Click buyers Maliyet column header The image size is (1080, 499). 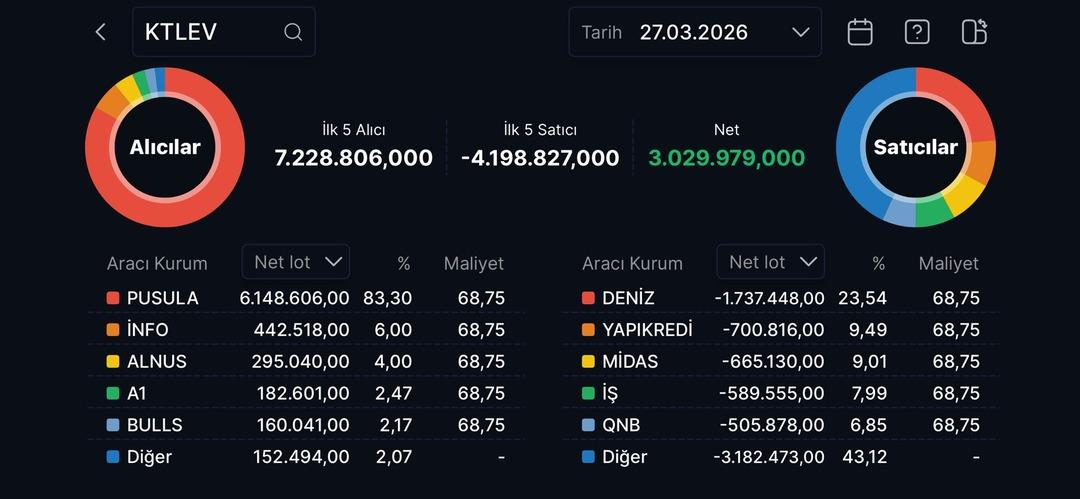coord(474,264)
